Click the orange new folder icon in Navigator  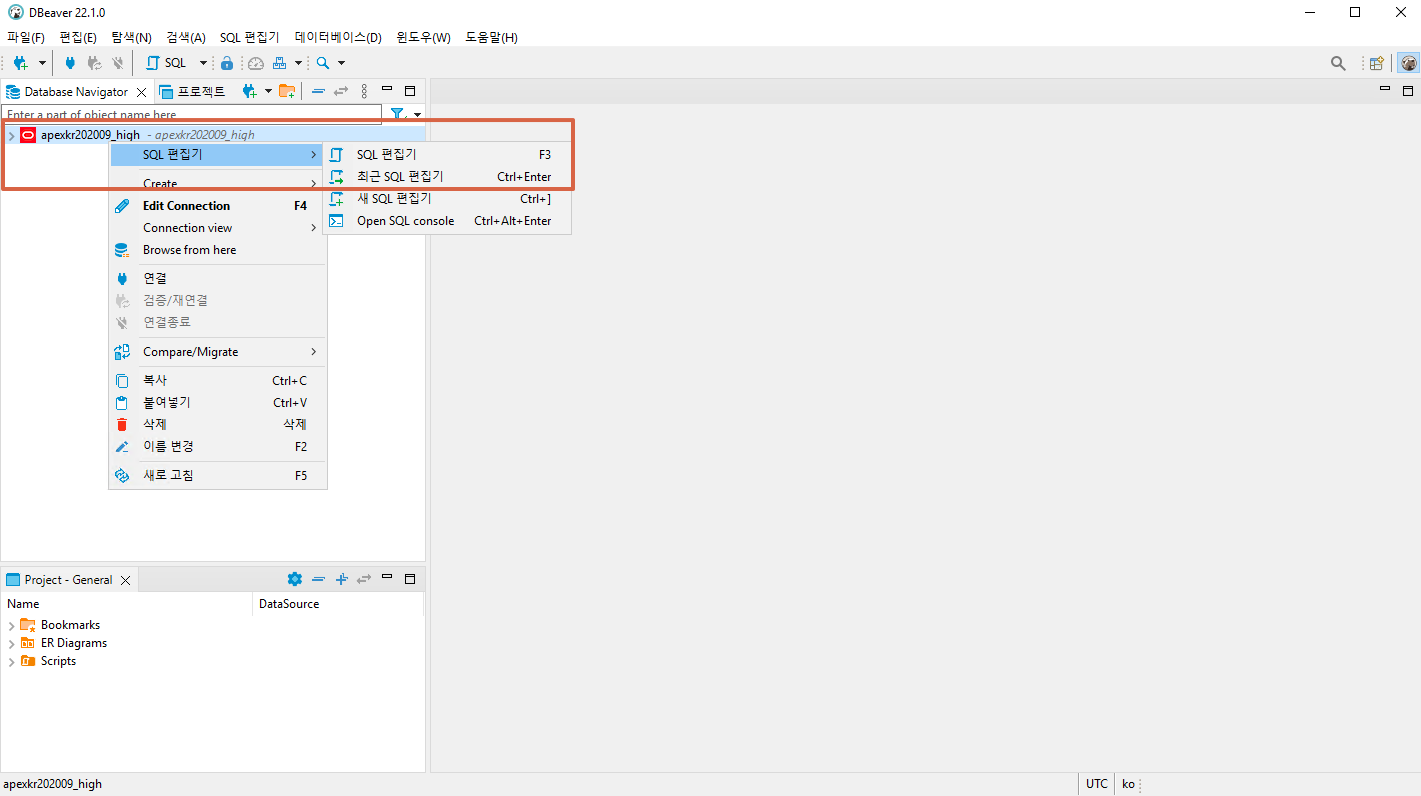click(x=287, y=91)
